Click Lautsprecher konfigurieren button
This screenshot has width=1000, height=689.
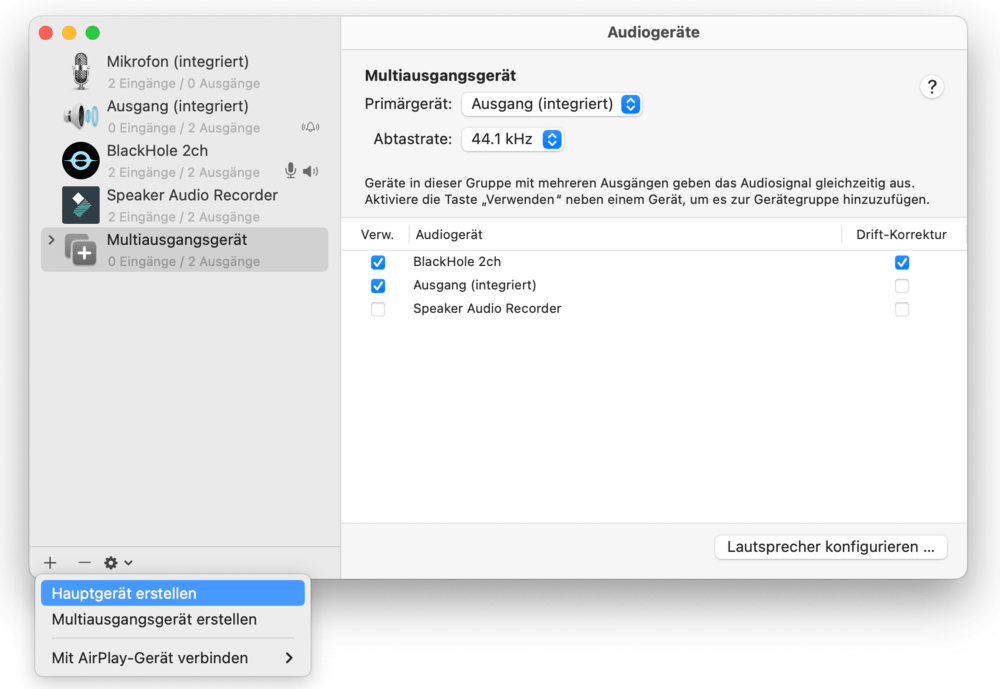coord(831,547)
